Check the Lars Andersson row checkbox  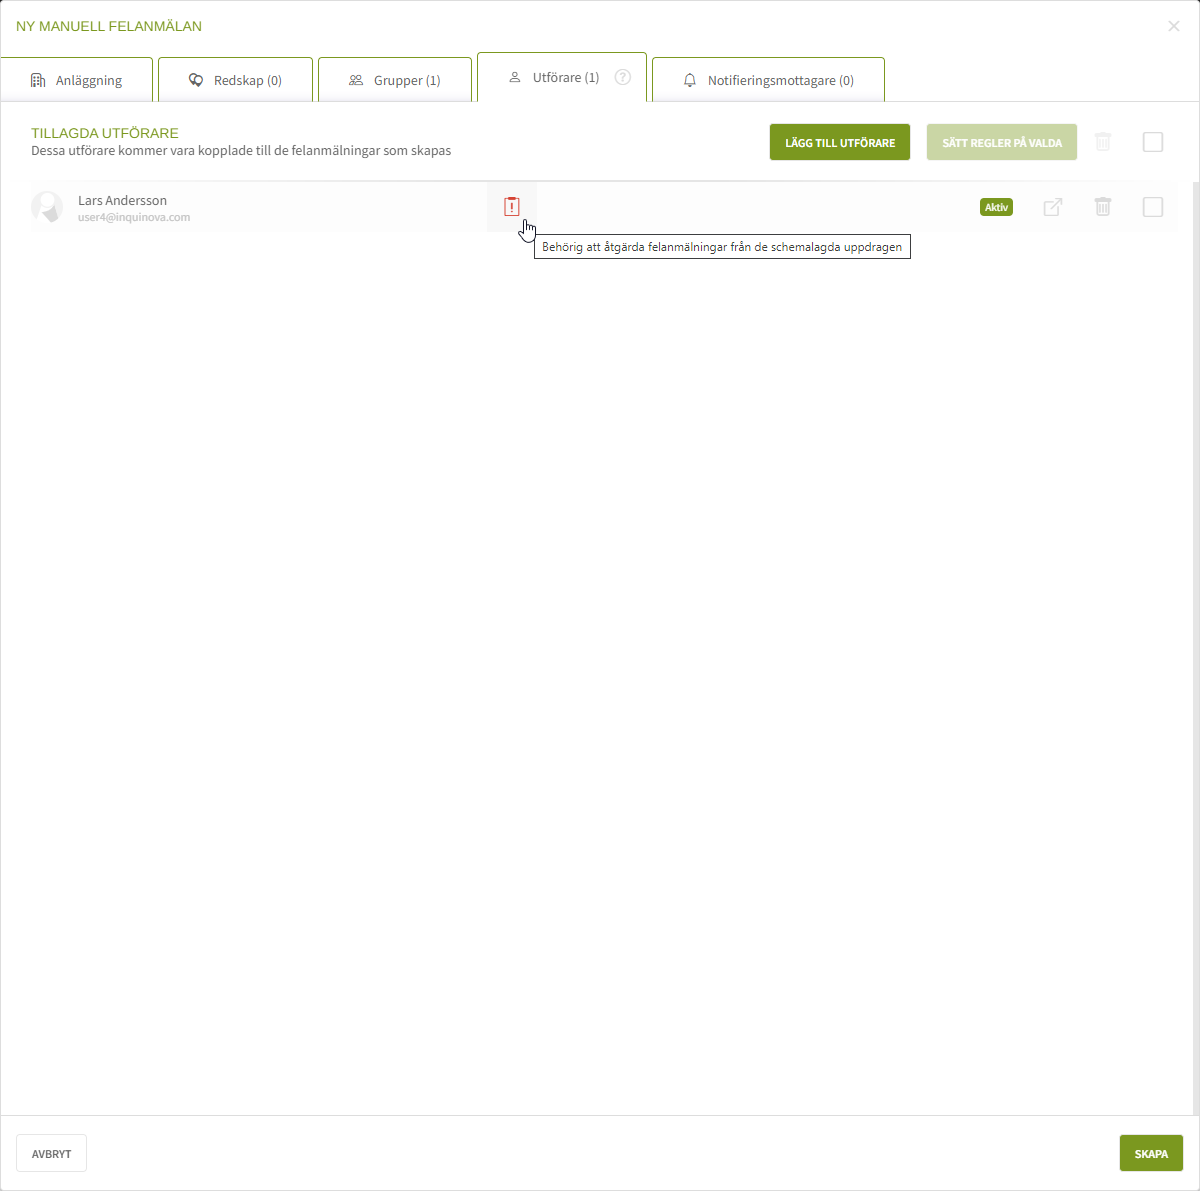coord(1153,207)
